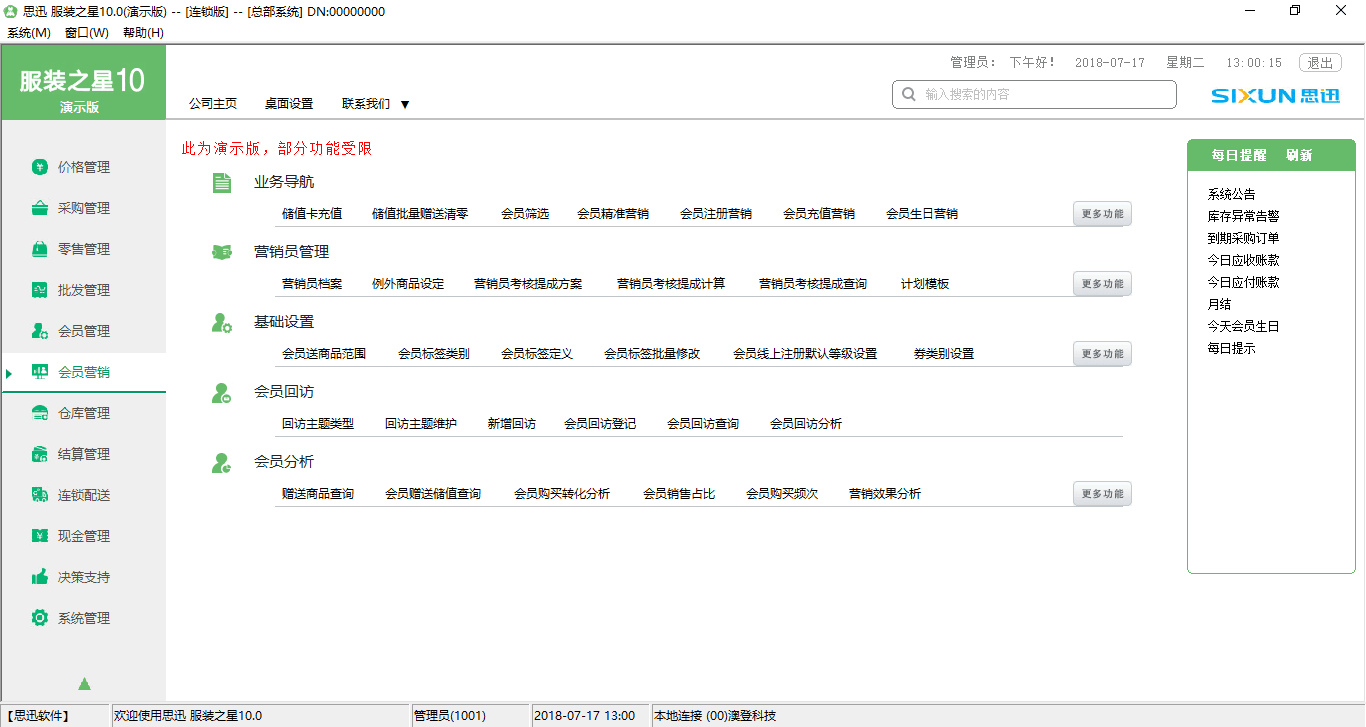Click the 退出 logout button
Viewport: 1366px width, 727px height.
click(x=1320, y=62)
